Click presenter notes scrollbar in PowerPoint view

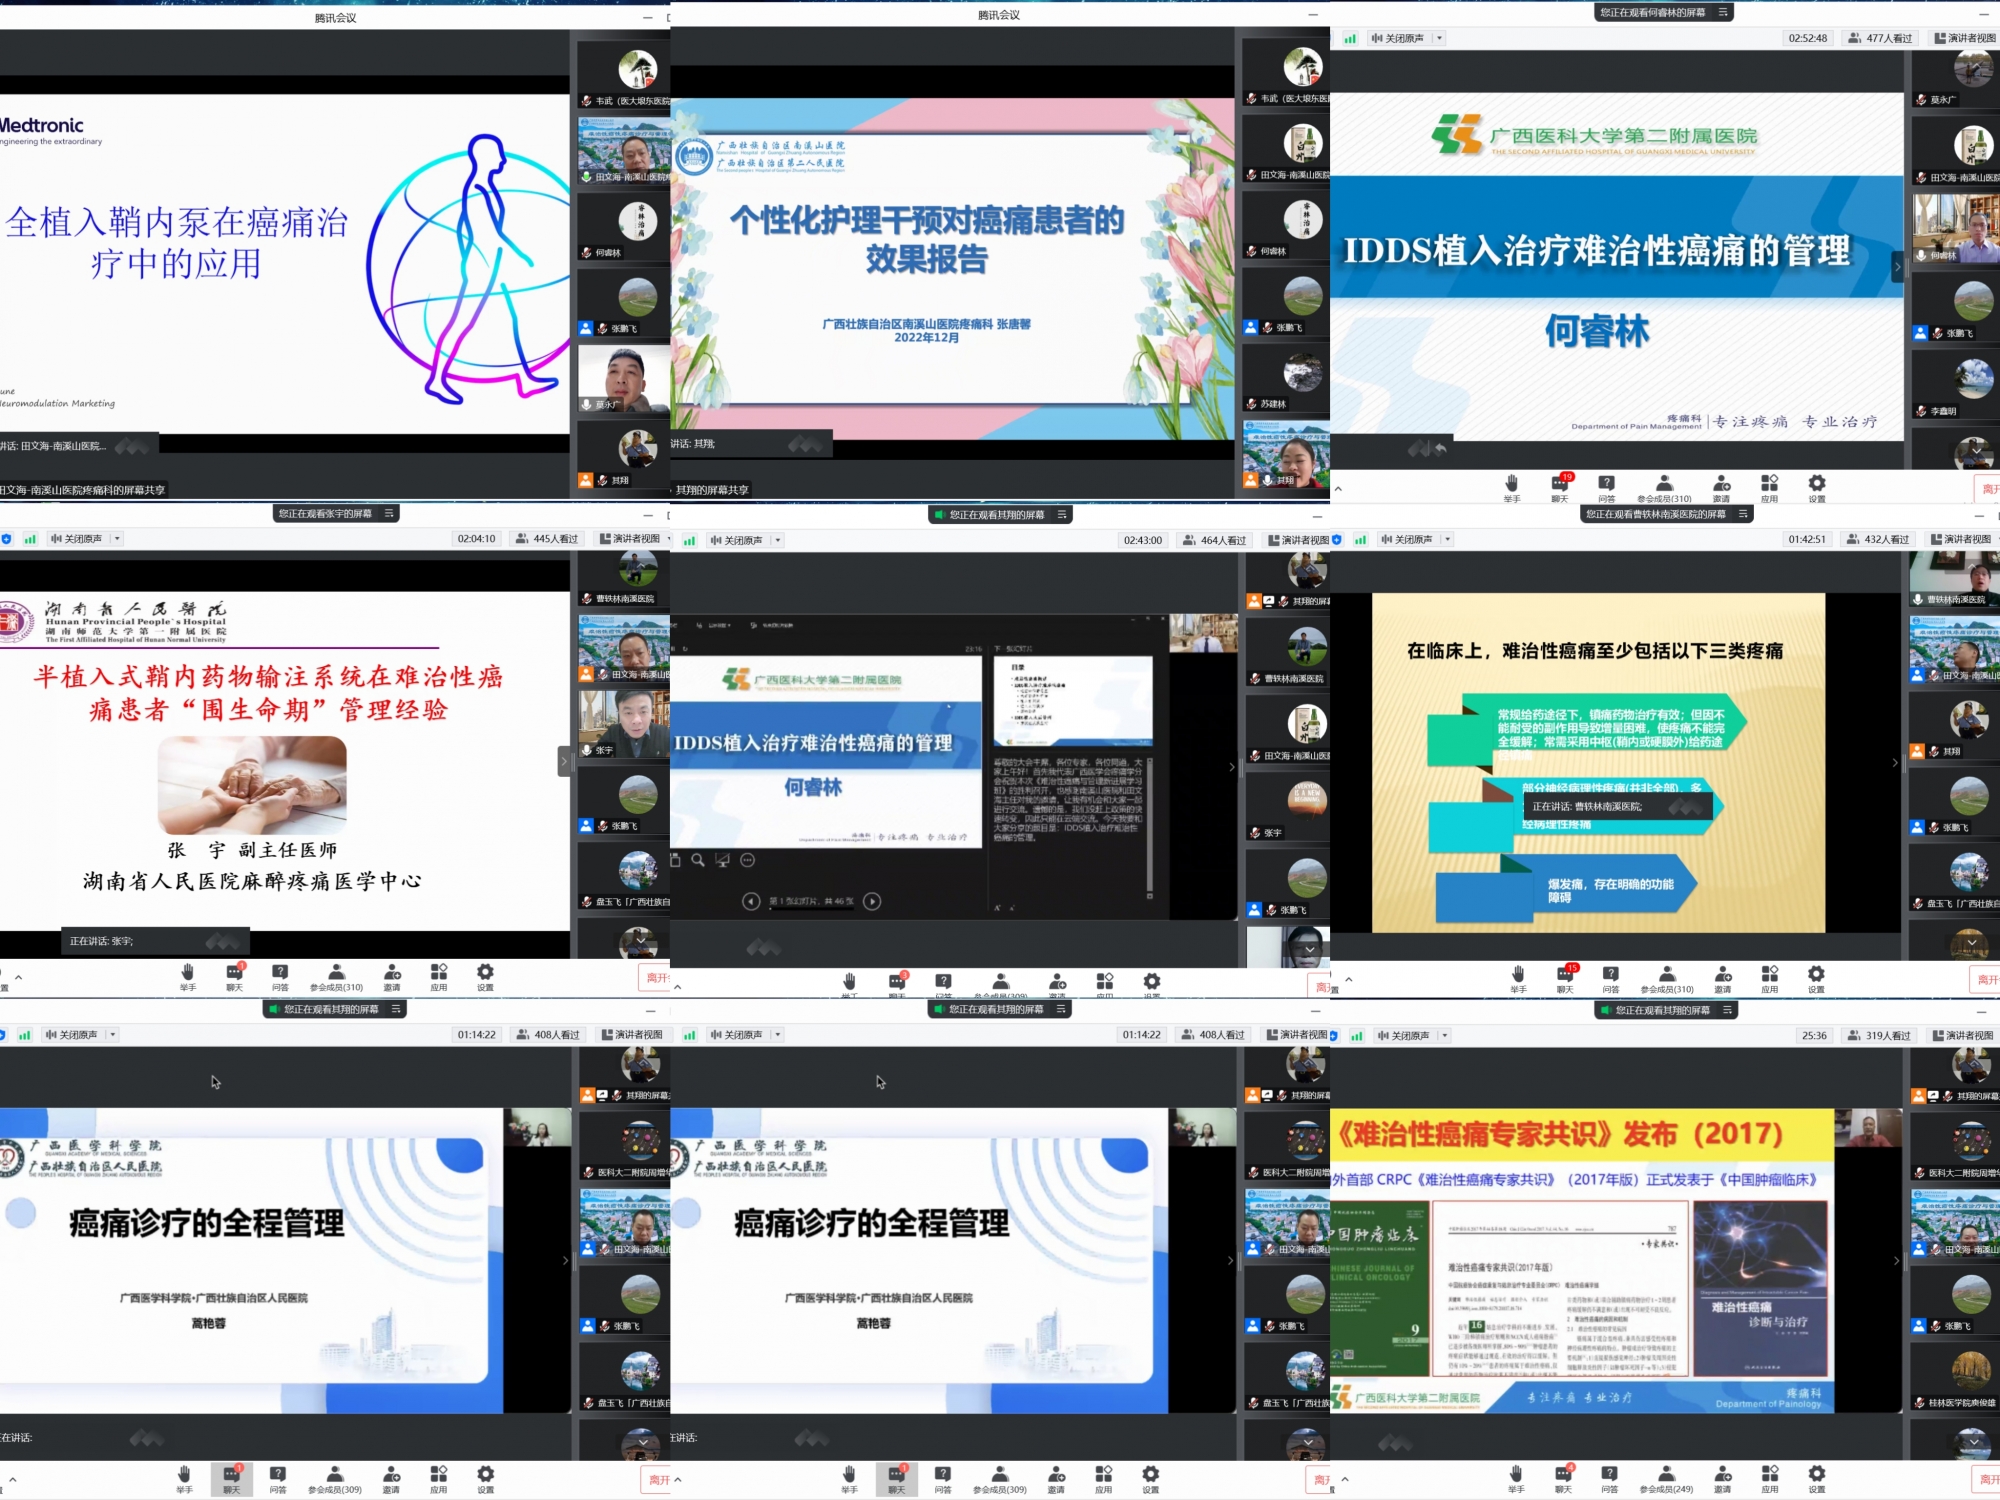1149,825
